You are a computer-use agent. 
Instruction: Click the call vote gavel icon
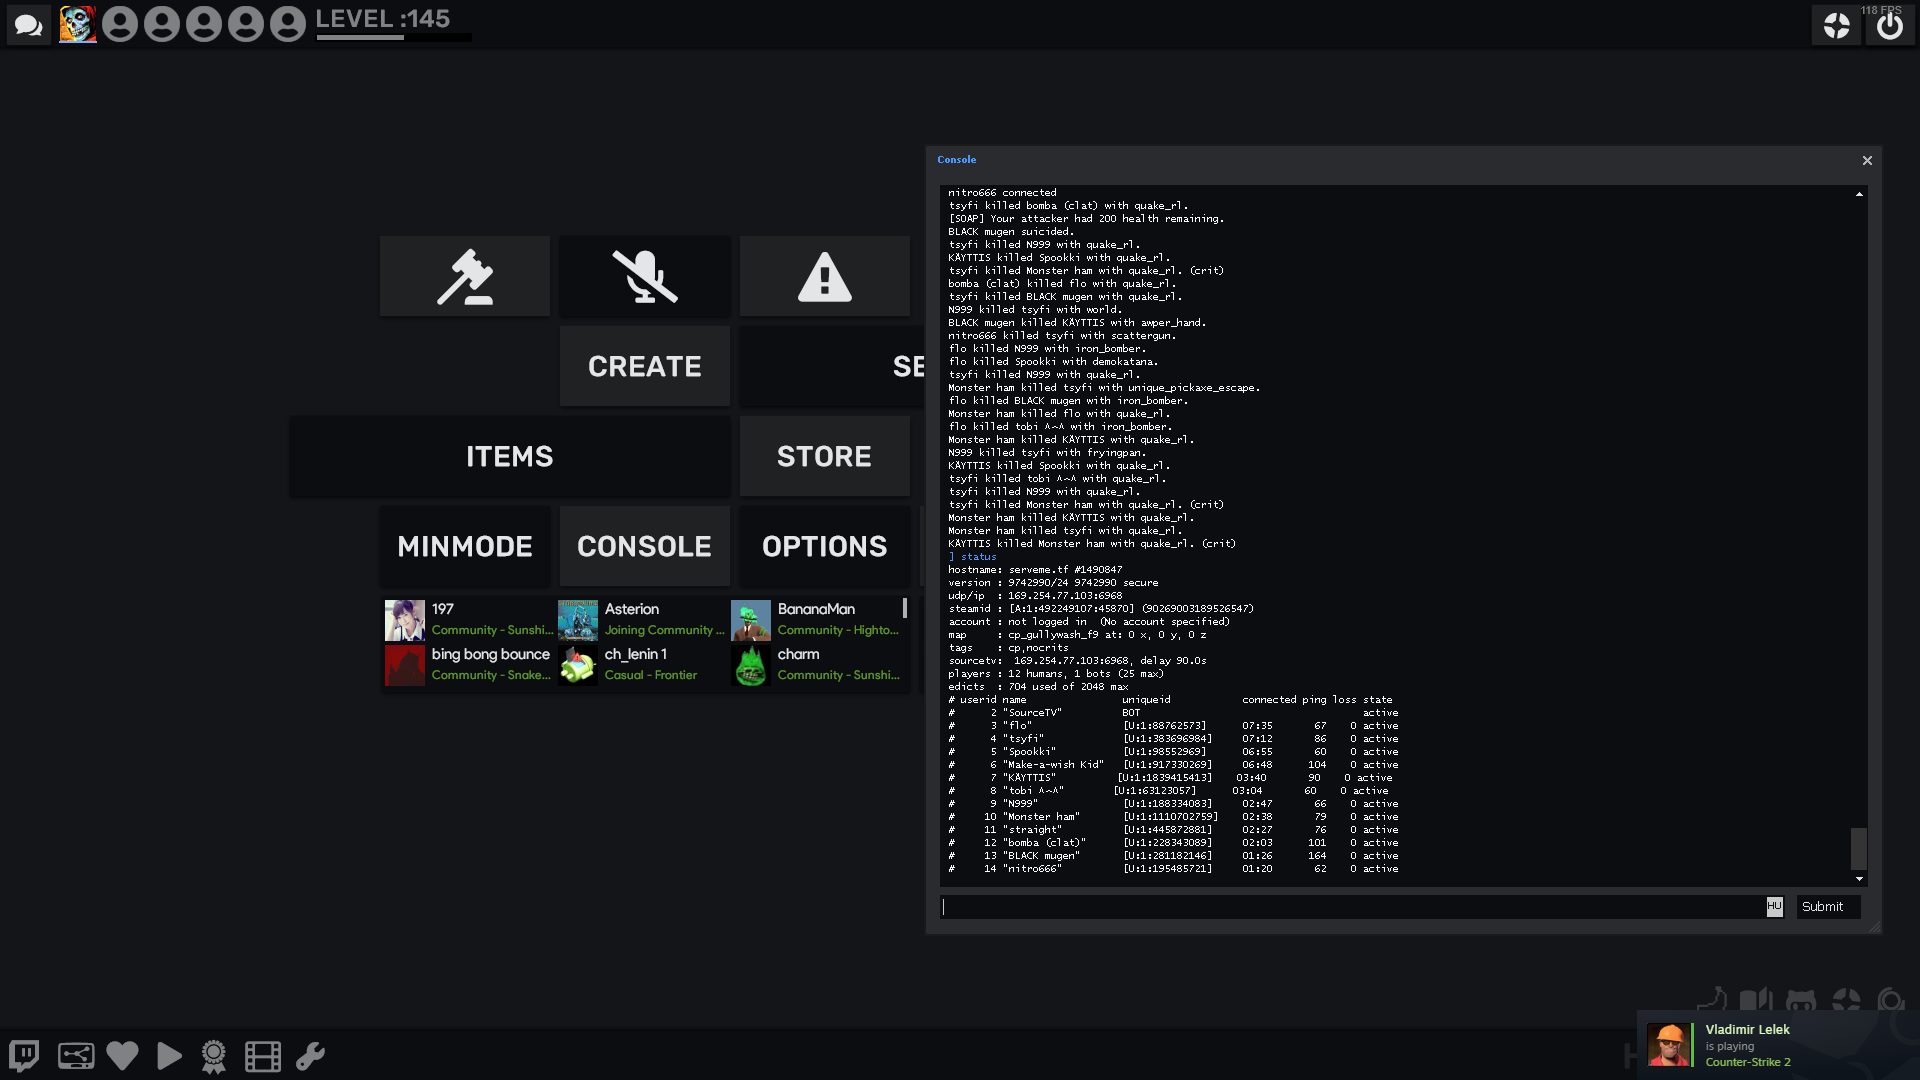[465, 277]
